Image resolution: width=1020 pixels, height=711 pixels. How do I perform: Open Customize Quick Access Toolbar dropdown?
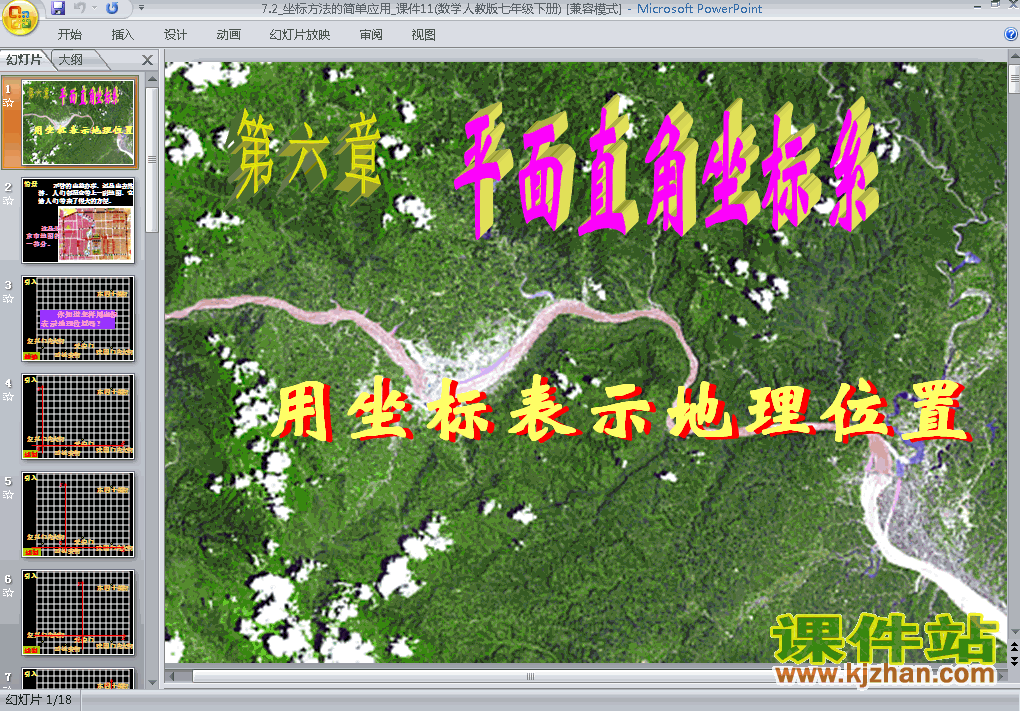click(141, 8)
